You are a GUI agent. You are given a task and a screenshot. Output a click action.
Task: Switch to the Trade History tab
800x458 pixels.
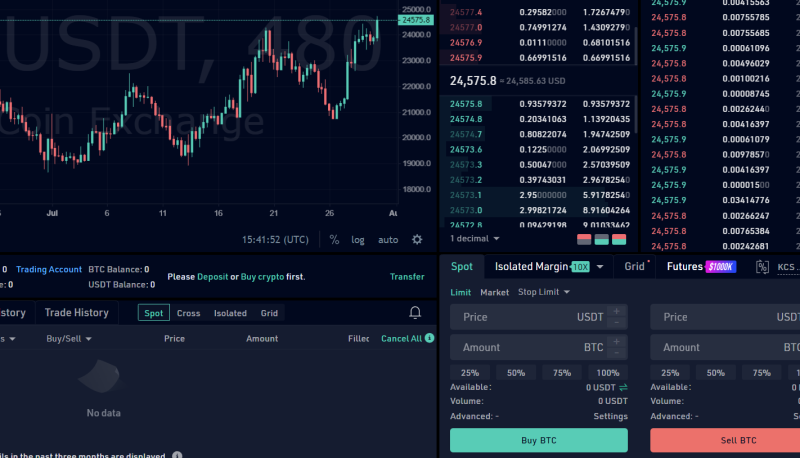(77, 313)
